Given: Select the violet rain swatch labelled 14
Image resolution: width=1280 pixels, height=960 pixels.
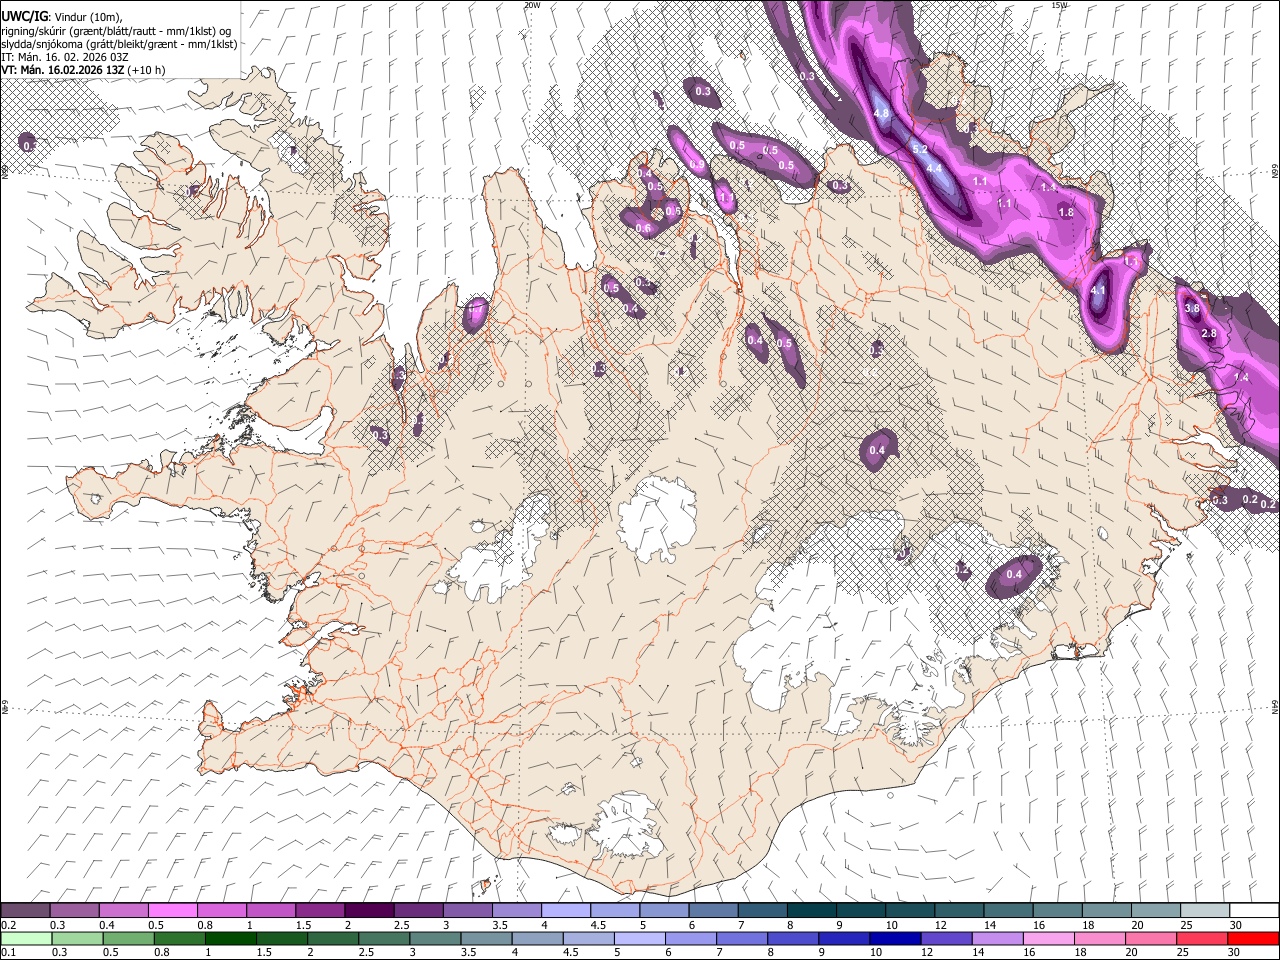Looking at the screenshot, I should [x=997, y=938].
